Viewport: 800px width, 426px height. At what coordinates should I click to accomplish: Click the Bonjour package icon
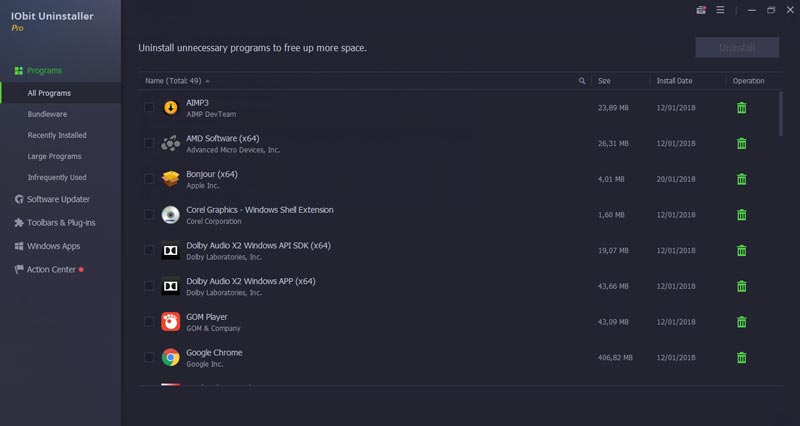point(170,179)
